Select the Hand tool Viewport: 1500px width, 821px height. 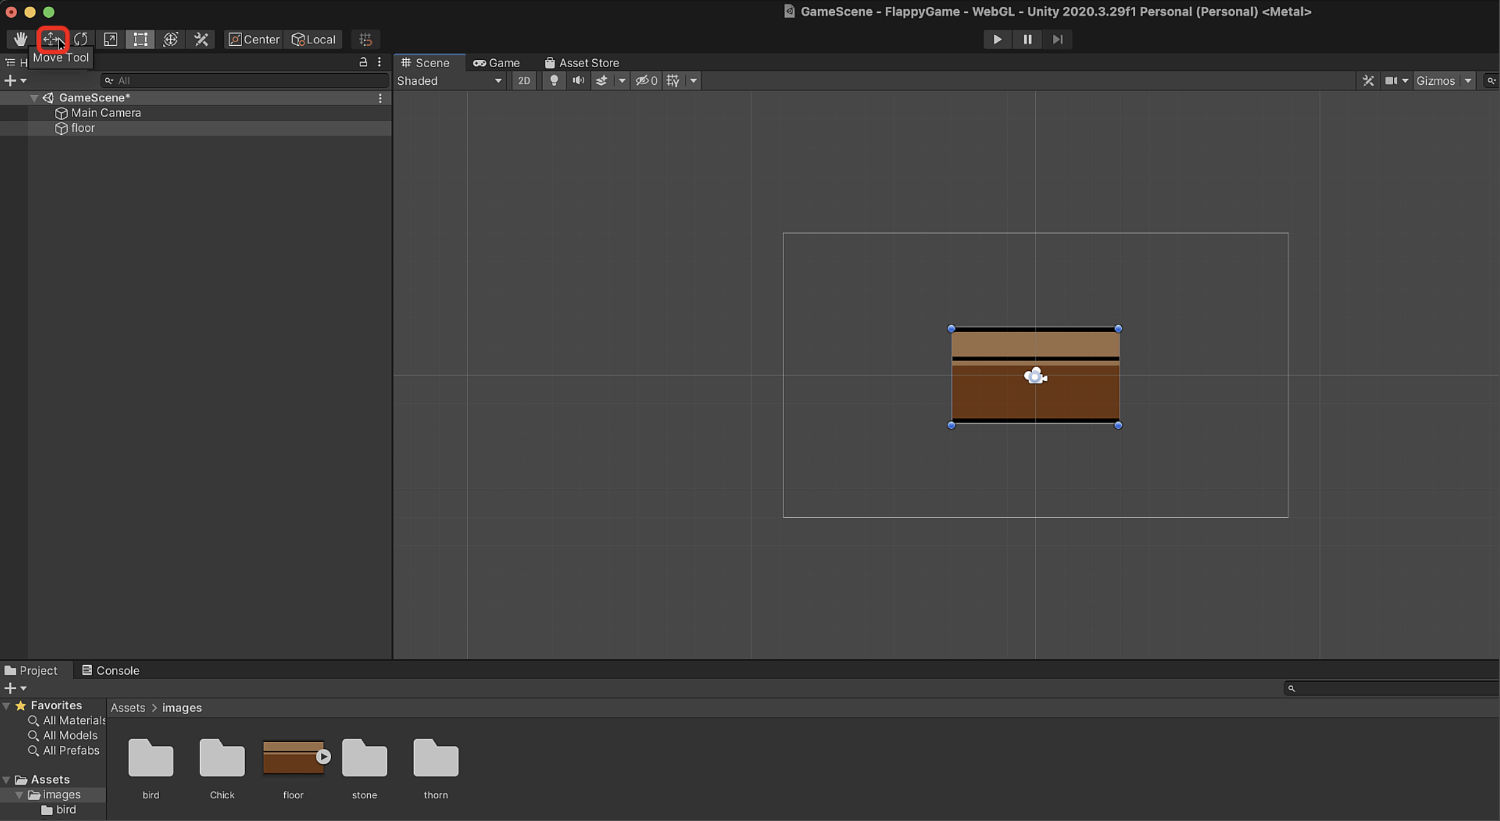click(x=20, y=39)
